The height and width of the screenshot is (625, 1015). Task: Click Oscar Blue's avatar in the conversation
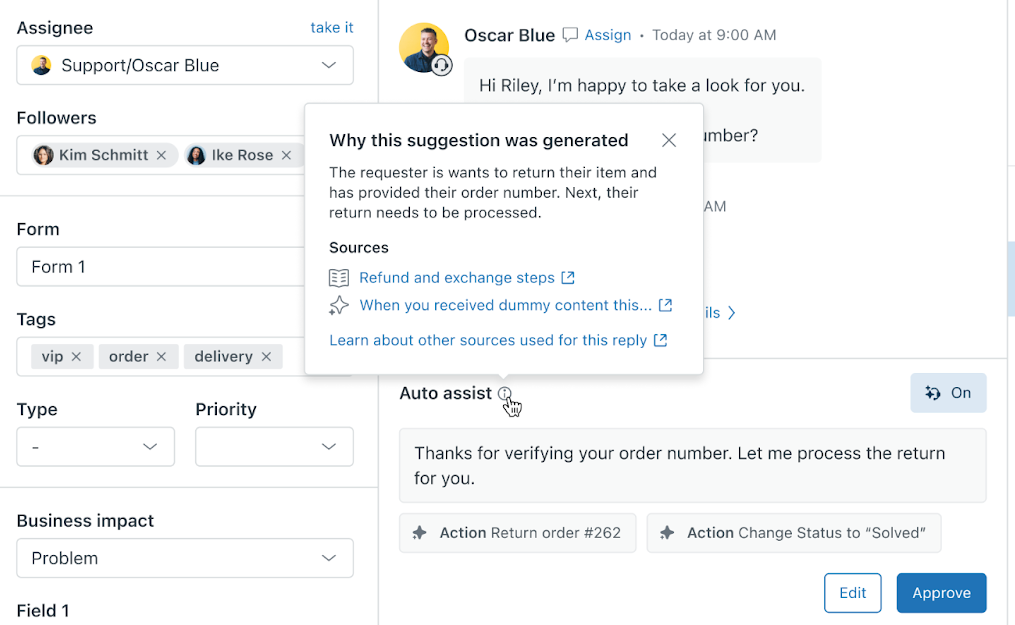[x=423, y=47]
